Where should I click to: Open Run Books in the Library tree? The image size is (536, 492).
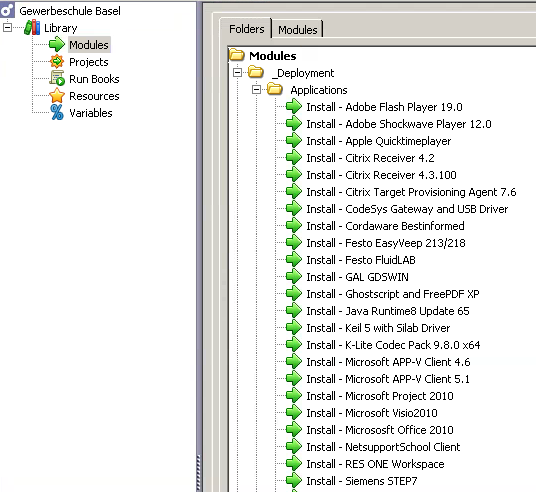point(94,79)
